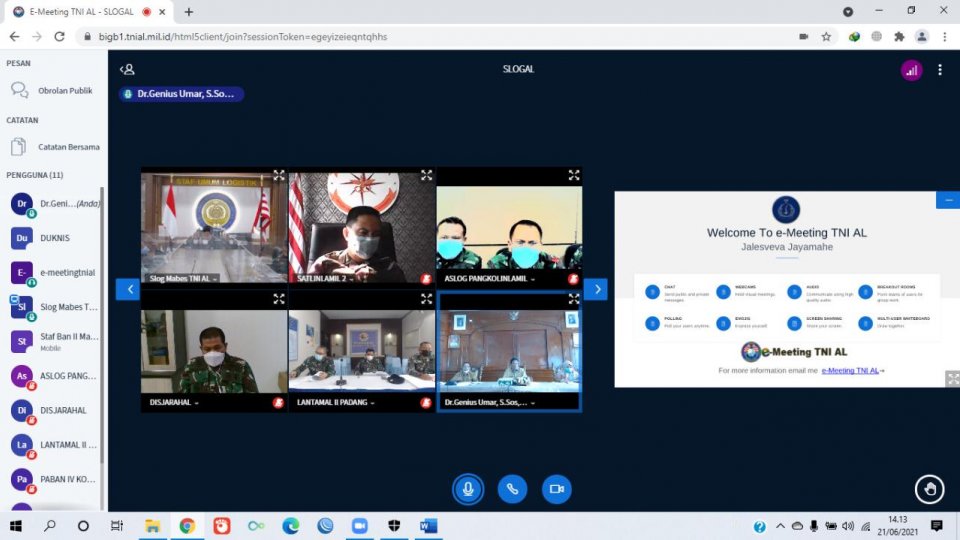
Task: Select user DUKNIS in the list
Action: [53, 238]
